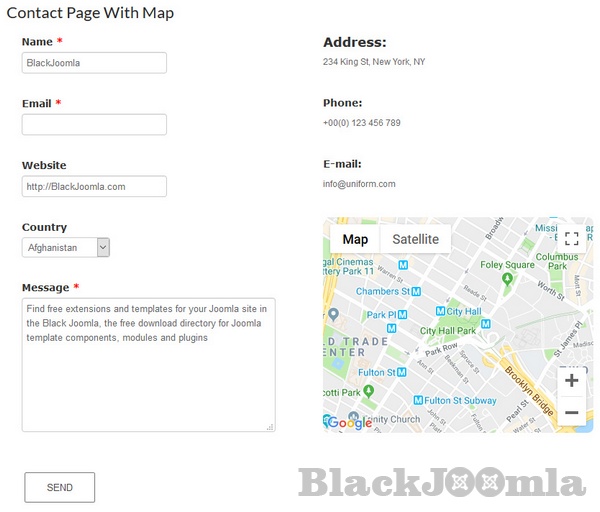Click the BlackJoomla logo watermark
Viewport: 600px width, 512px height.
click(x=441, y=483)
